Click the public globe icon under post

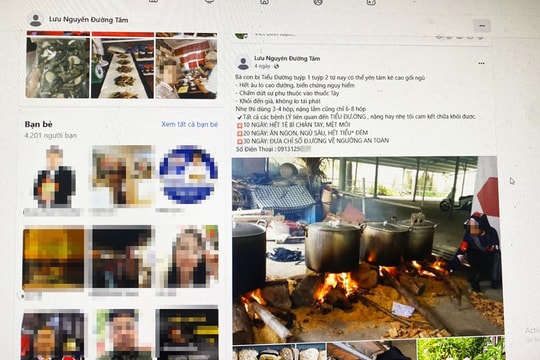click(x=276, y=66)
